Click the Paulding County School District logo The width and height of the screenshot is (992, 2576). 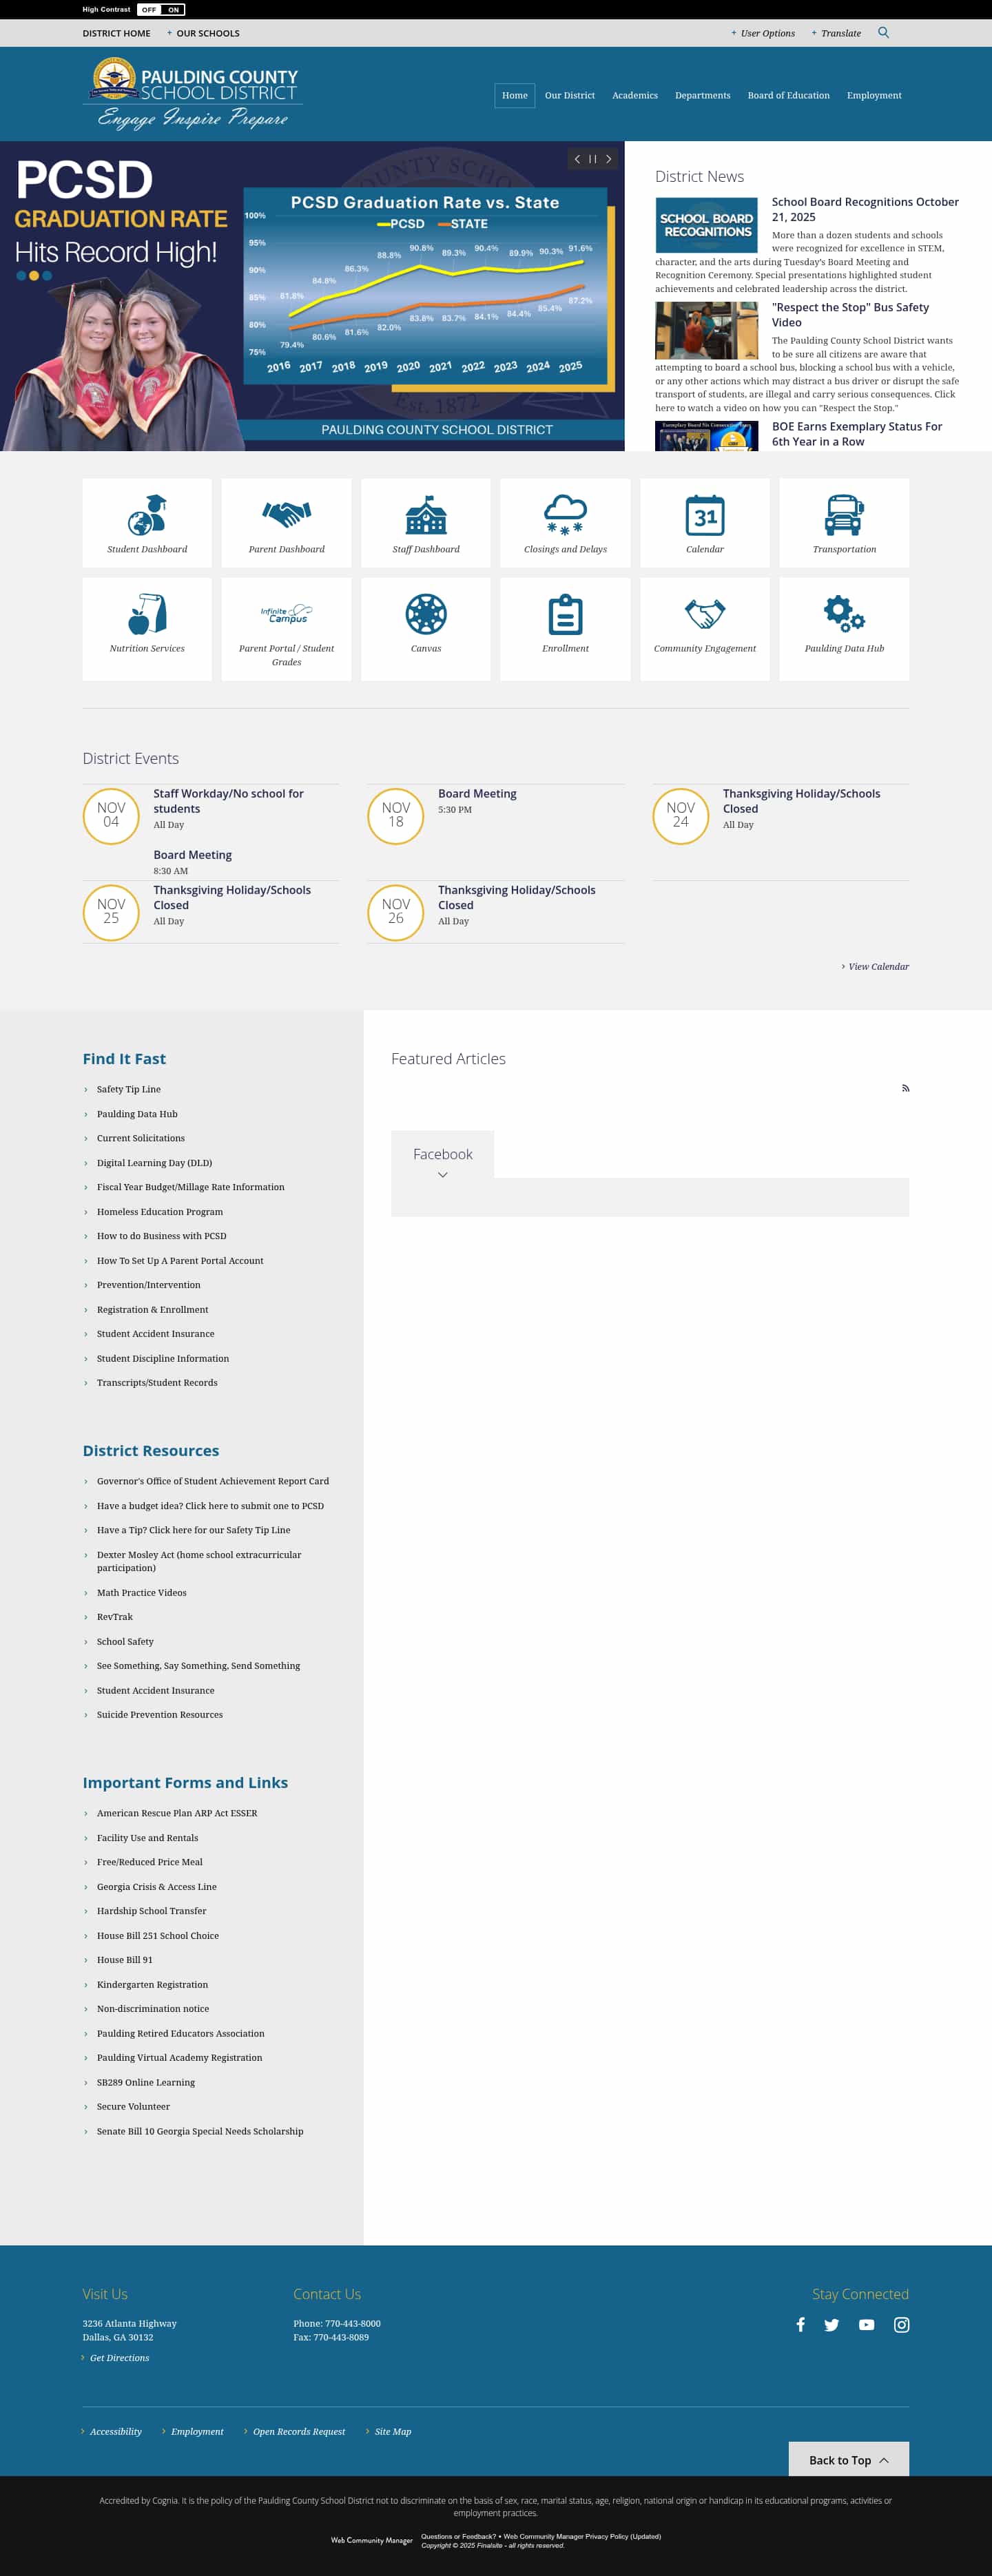pyautogui.click(x=193, y=93)
